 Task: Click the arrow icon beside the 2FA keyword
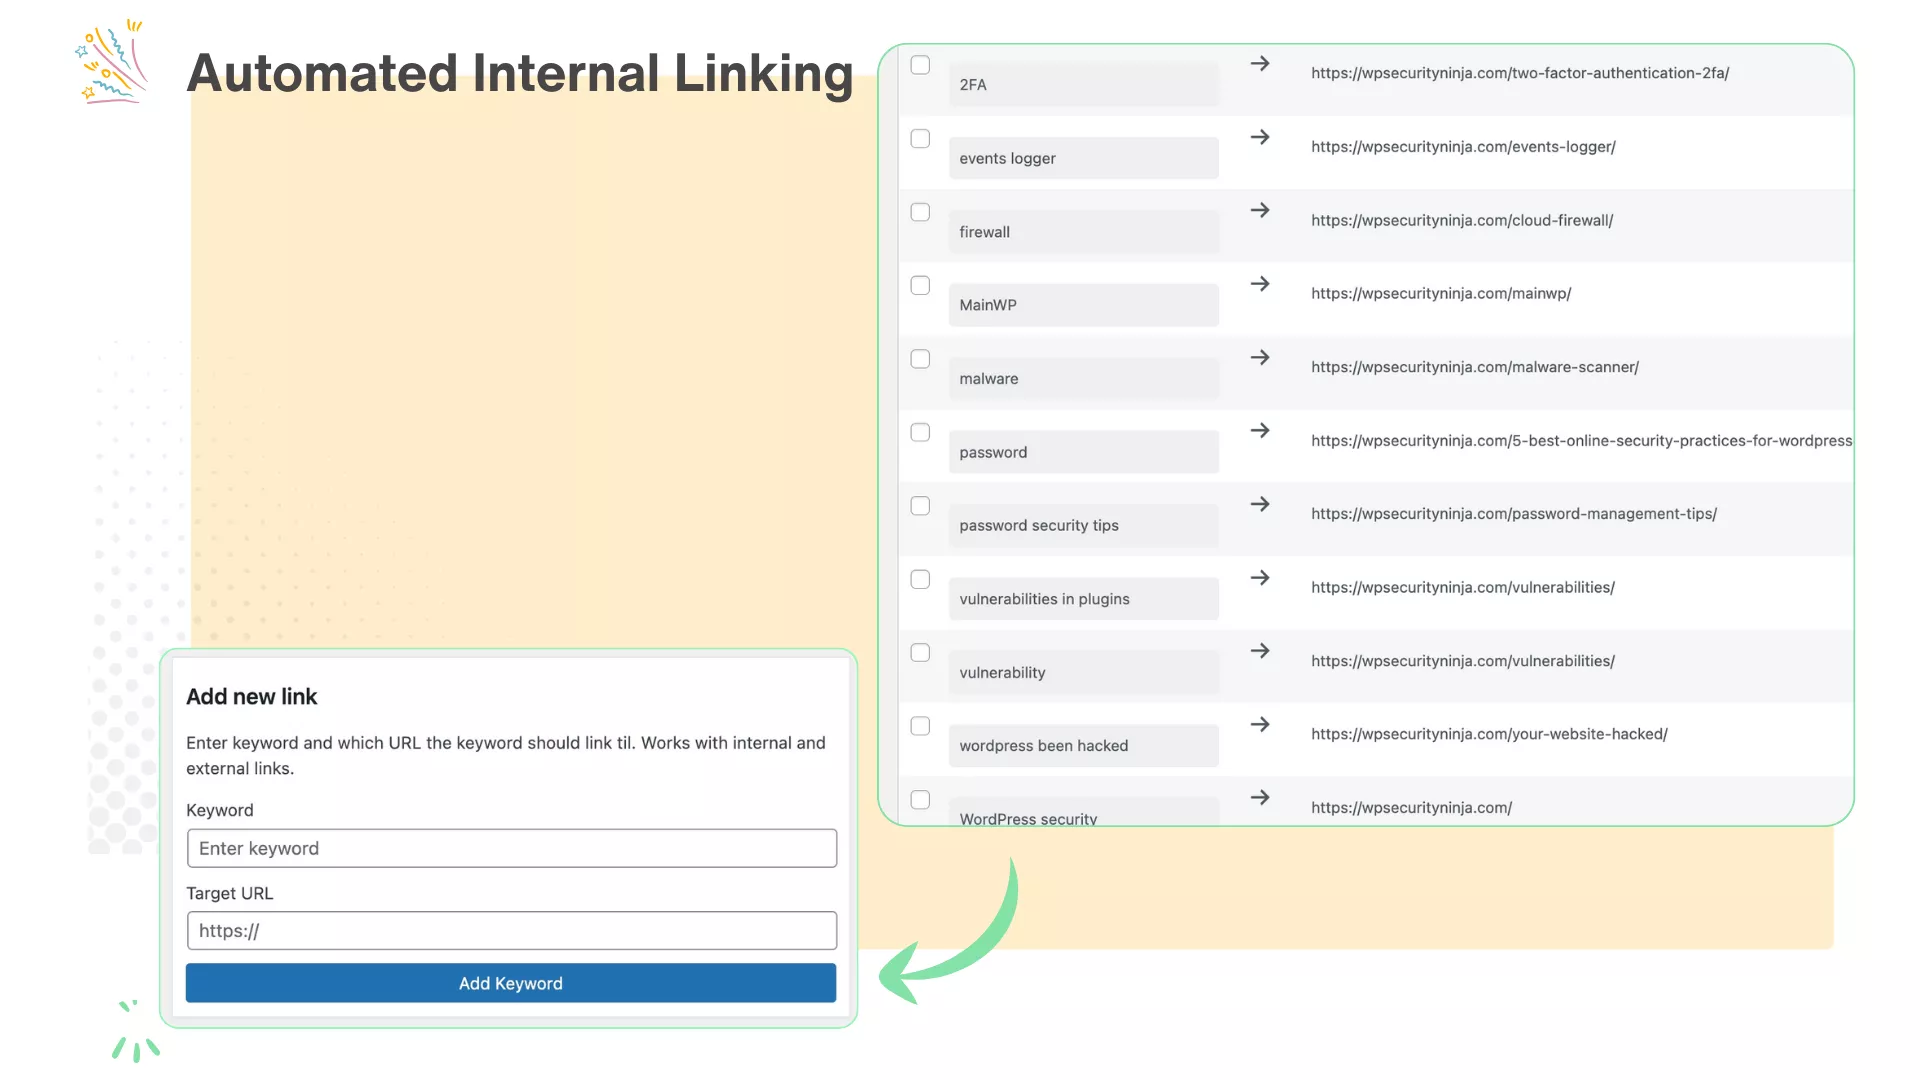[1260, 64]
